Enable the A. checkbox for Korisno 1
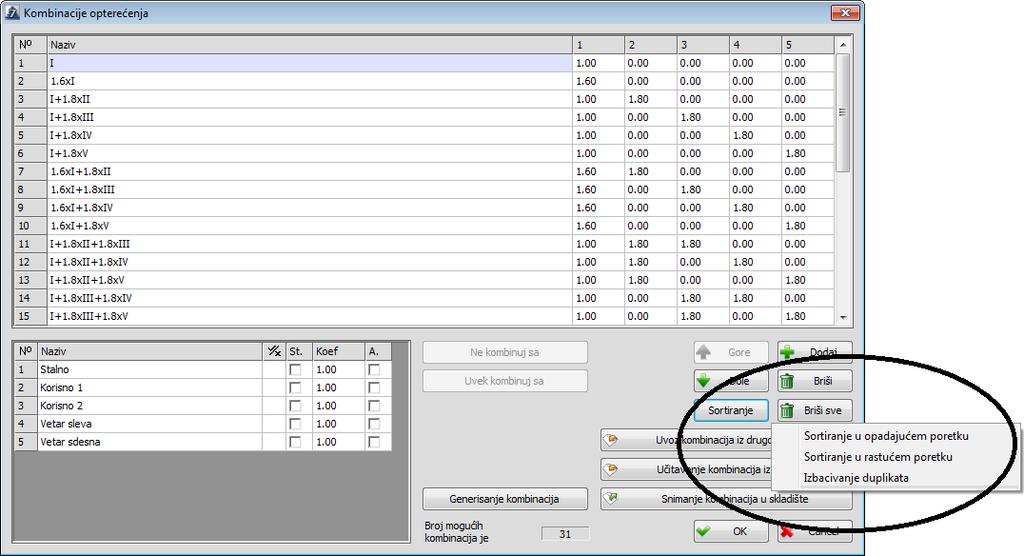Viewport: 1024px width, 556px height. coord(374,387)
